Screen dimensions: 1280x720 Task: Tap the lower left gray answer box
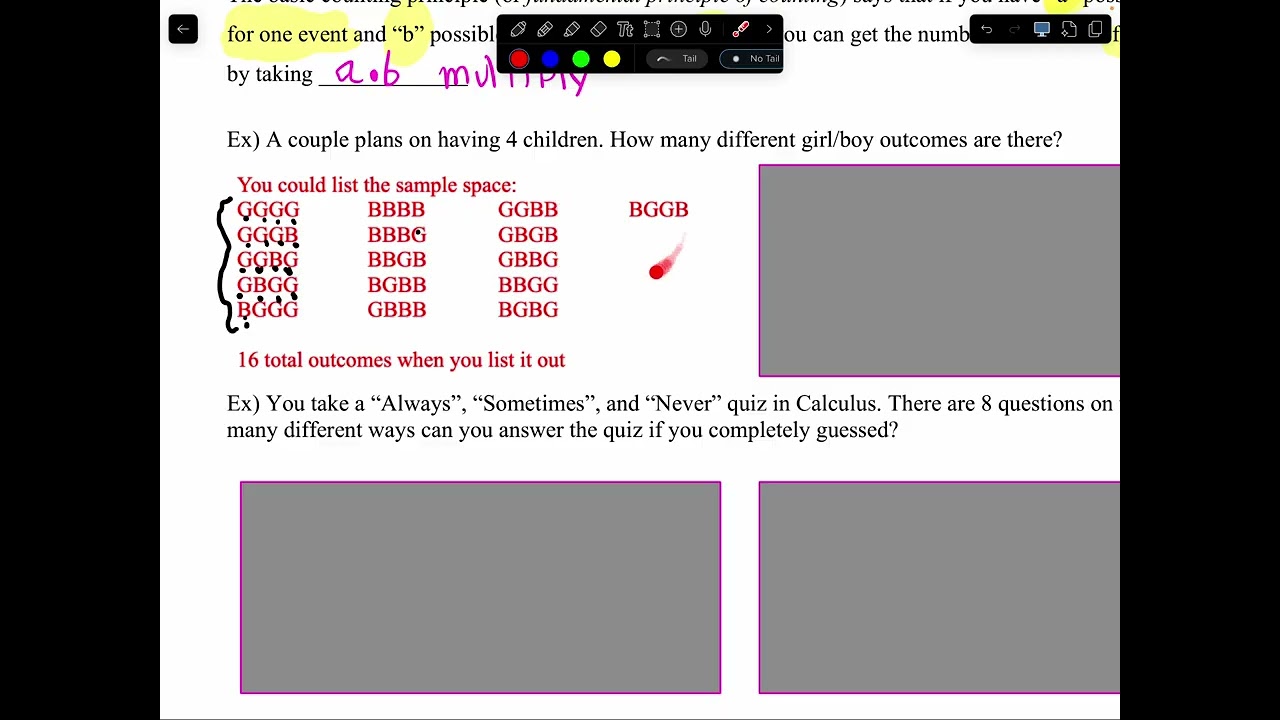[x=480, y=588]
